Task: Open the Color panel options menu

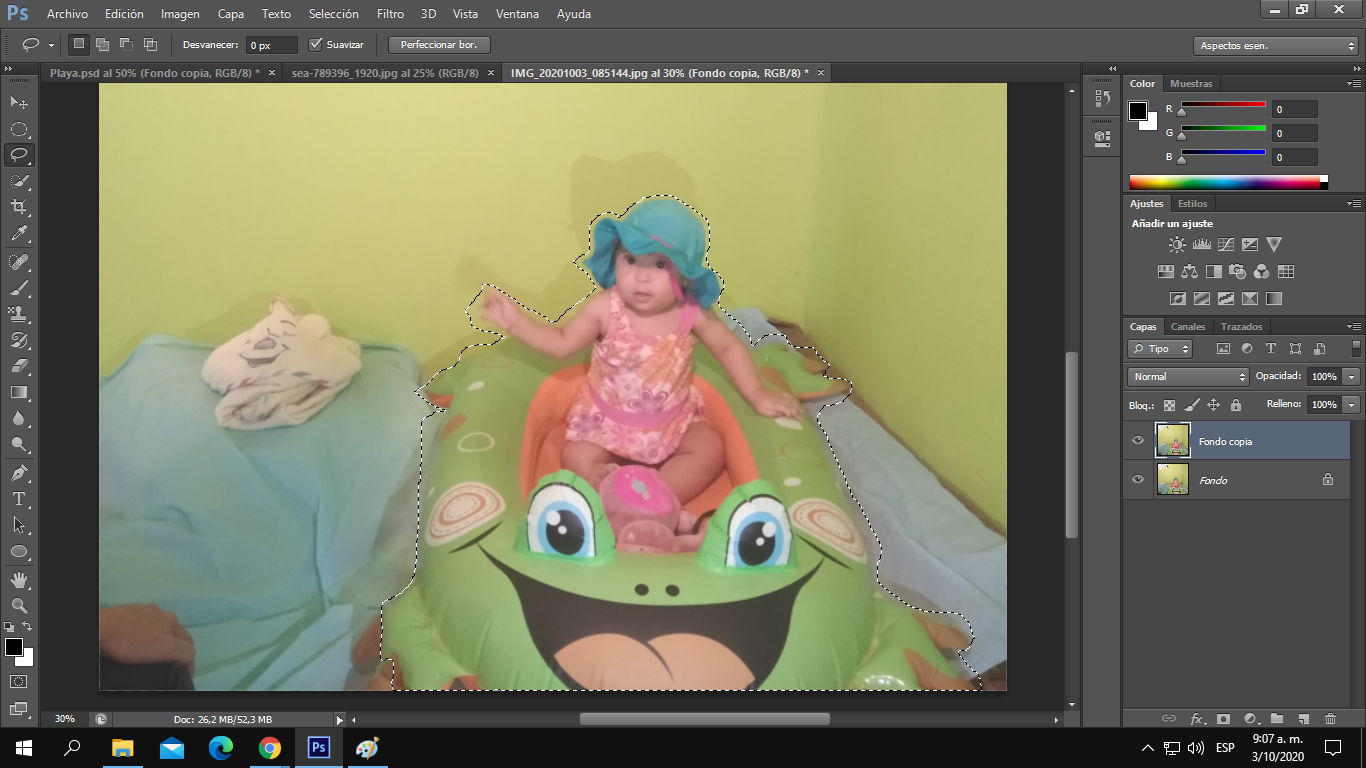Action: pos(1353,83)
